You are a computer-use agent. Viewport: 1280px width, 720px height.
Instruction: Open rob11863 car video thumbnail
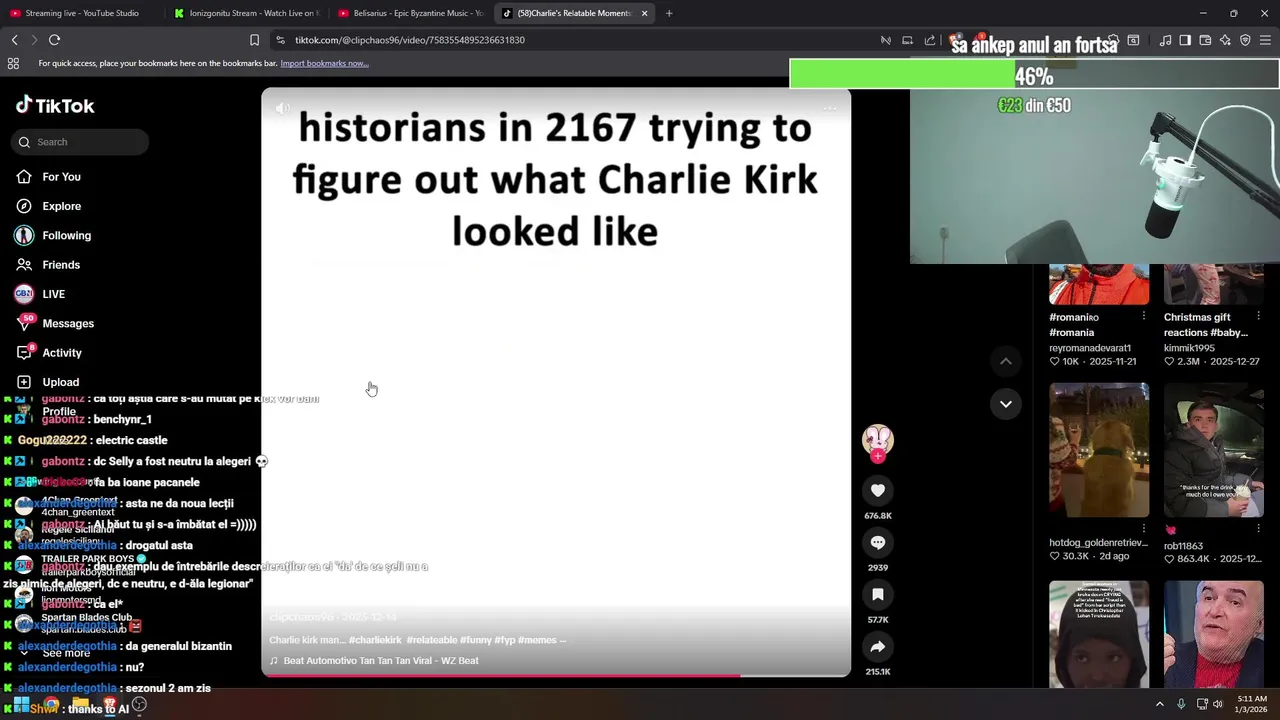pos(1214,450)
